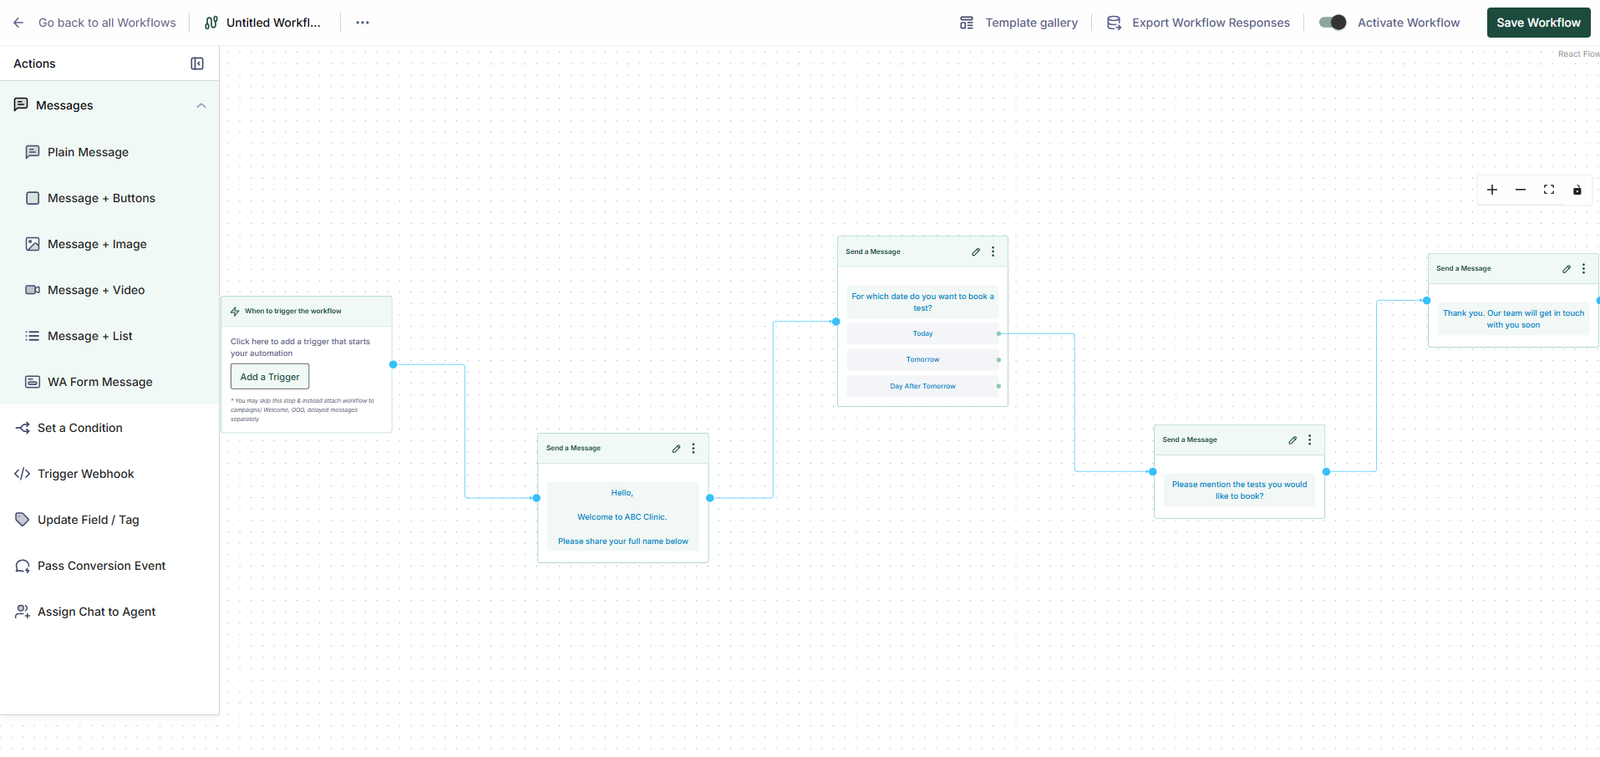Click the Save Workflow button

coord(1538,23)
